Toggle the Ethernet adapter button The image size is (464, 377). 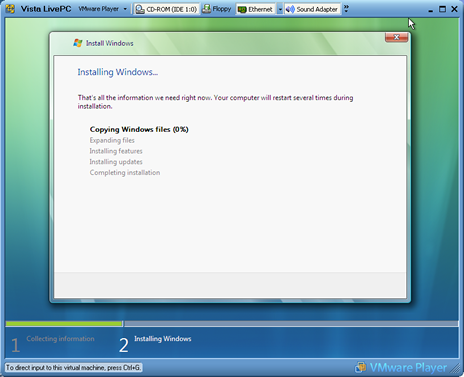click(256, 9)
